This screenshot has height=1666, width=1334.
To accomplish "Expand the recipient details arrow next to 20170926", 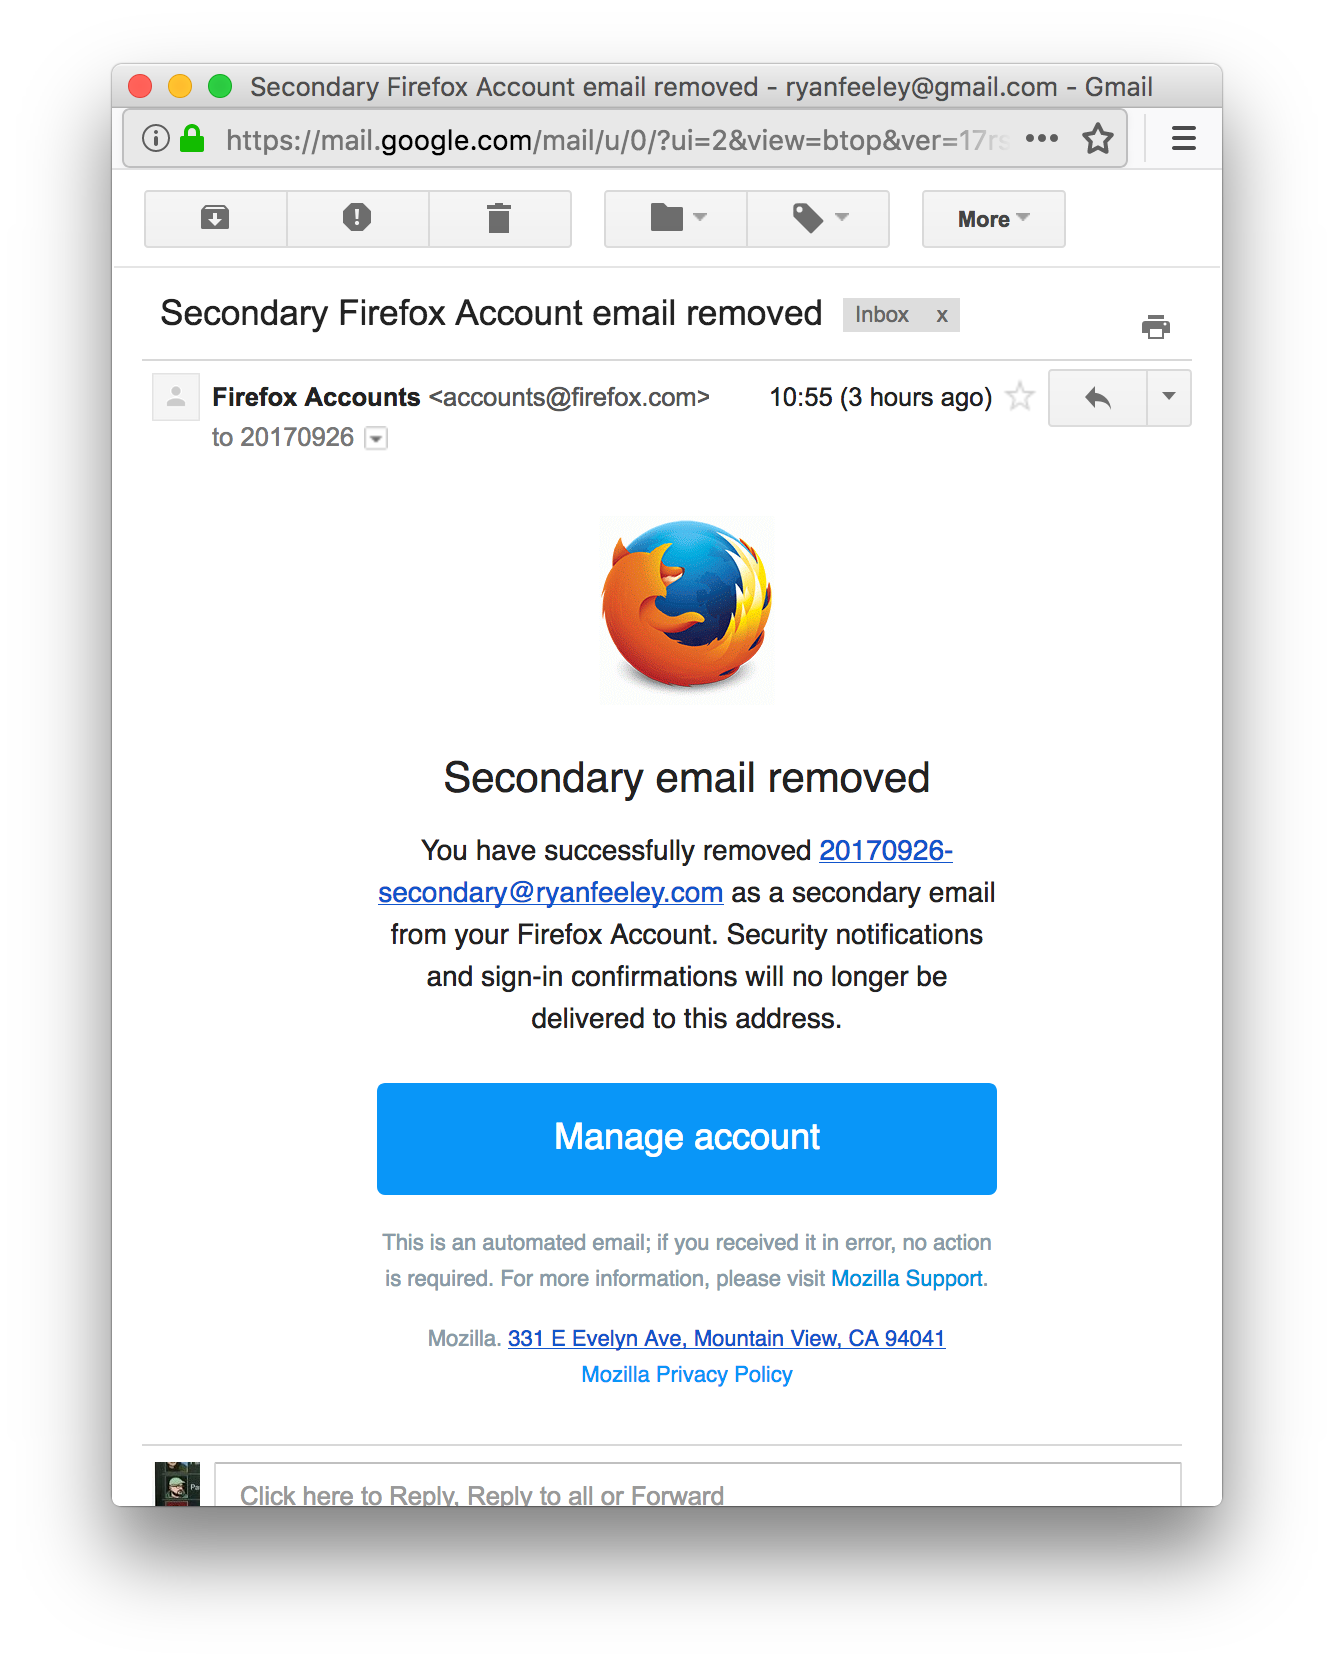I will (374, 438).
